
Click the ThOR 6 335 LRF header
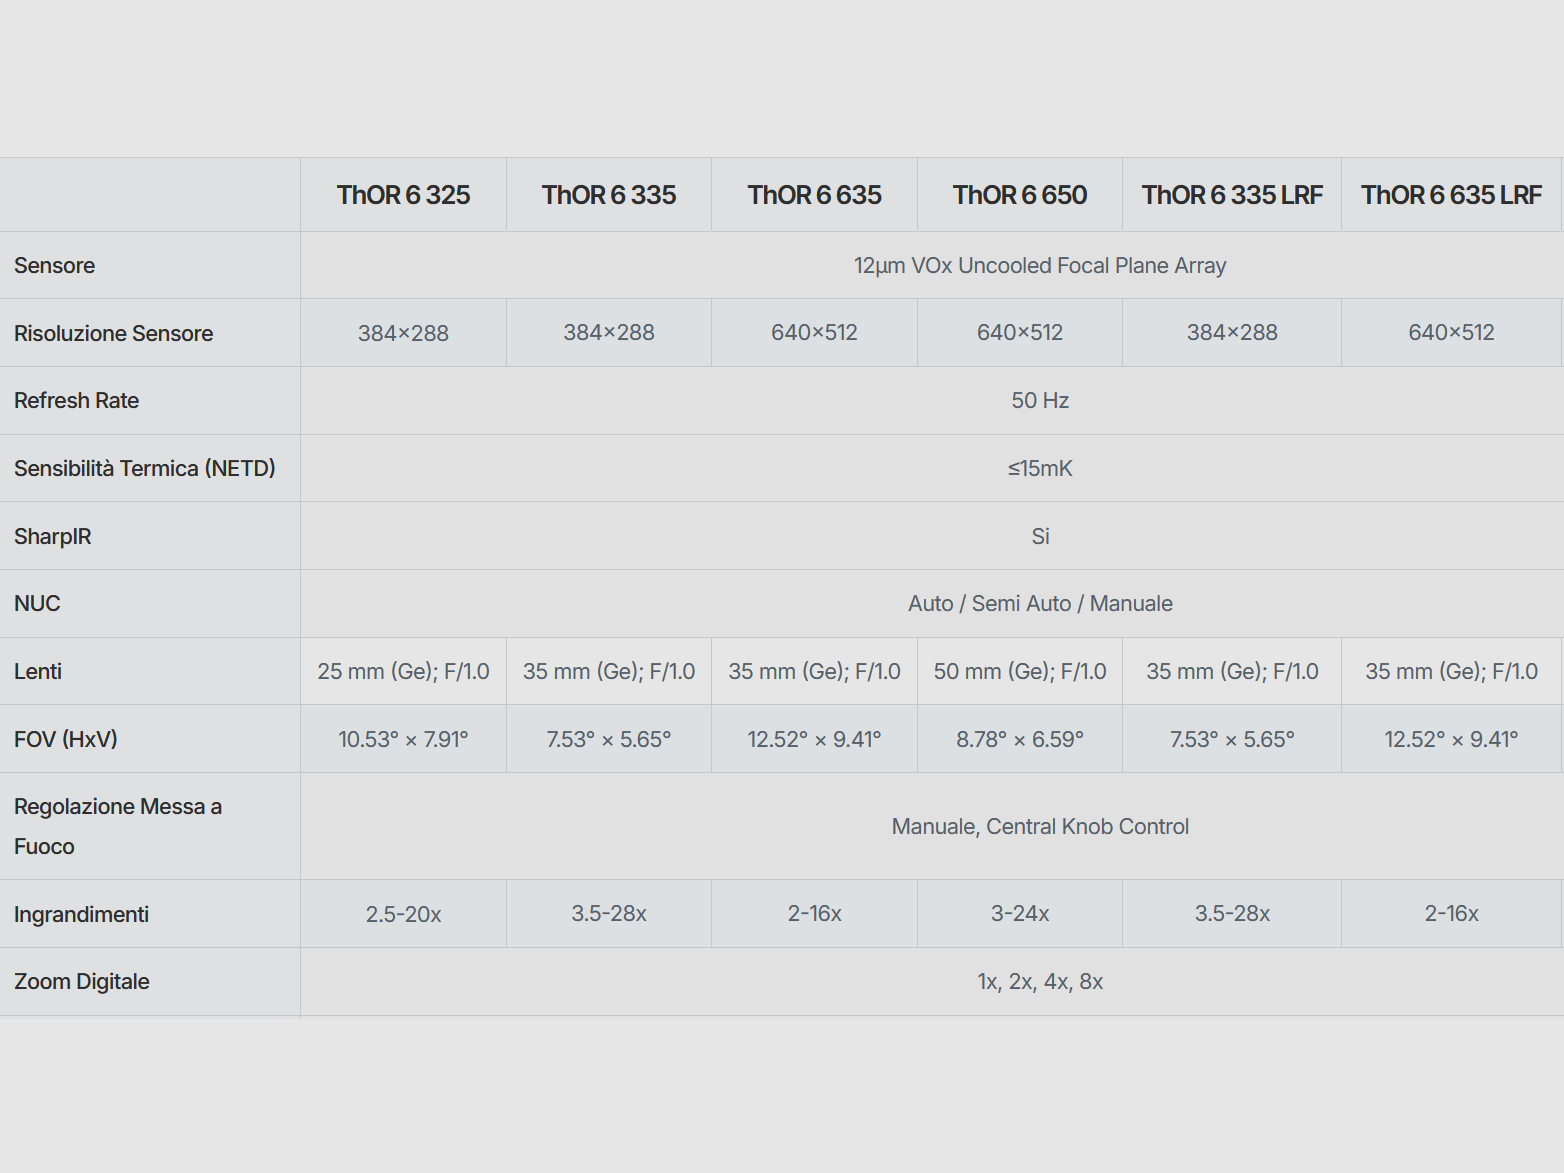click(x=1232, y=195)
